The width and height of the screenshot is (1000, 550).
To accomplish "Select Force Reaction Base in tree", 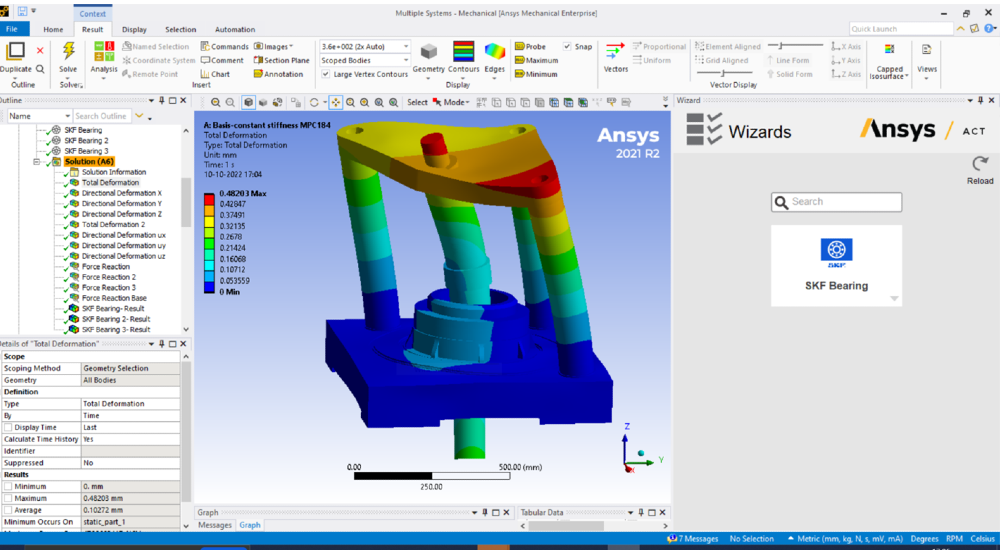I will [114, 298].
